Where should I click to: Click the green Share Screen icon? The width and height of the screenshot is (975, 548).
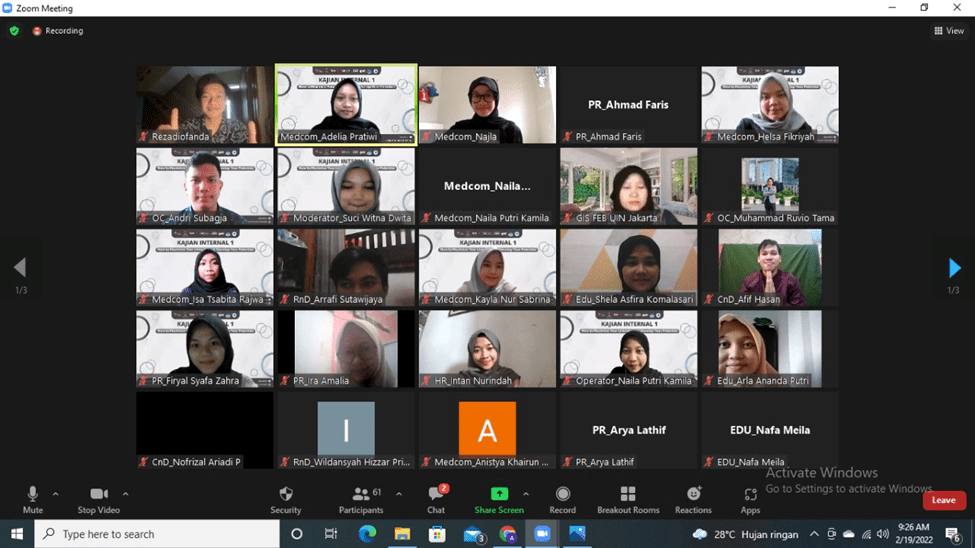click(x=498, y=495)
